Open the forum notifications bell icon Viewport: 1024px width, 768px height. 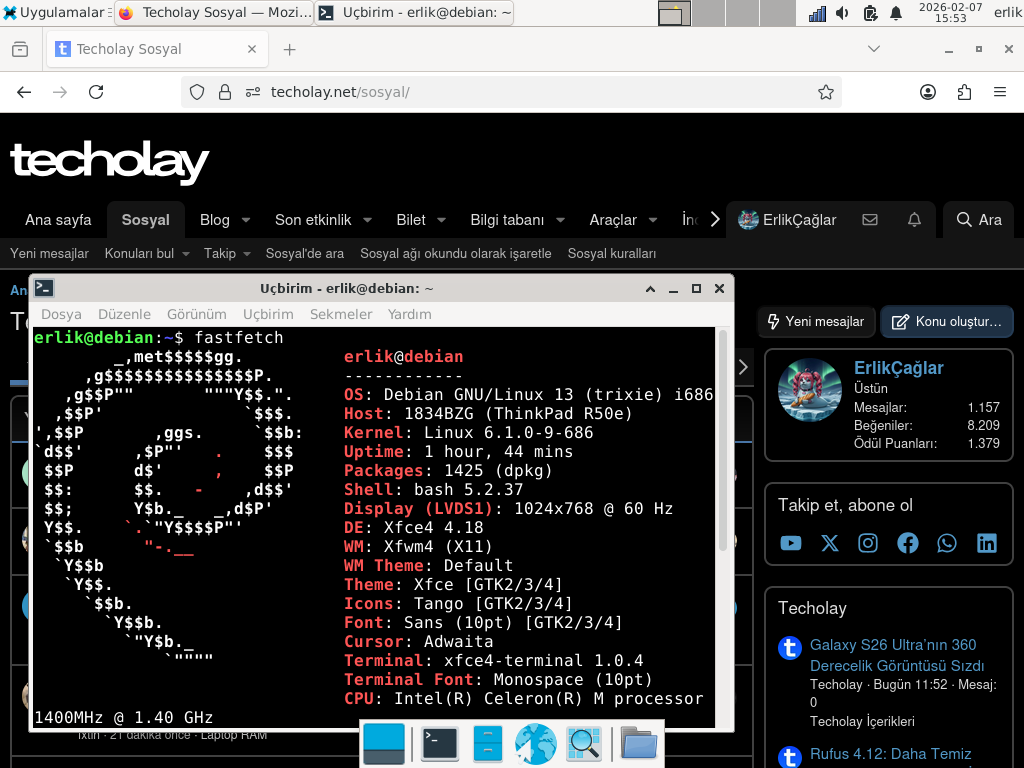tap(914, 220)
